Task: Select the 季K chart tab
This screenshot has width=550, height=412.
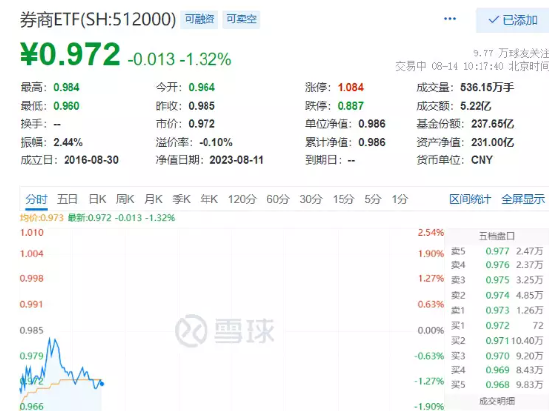Action: click(x=181, y=199)
